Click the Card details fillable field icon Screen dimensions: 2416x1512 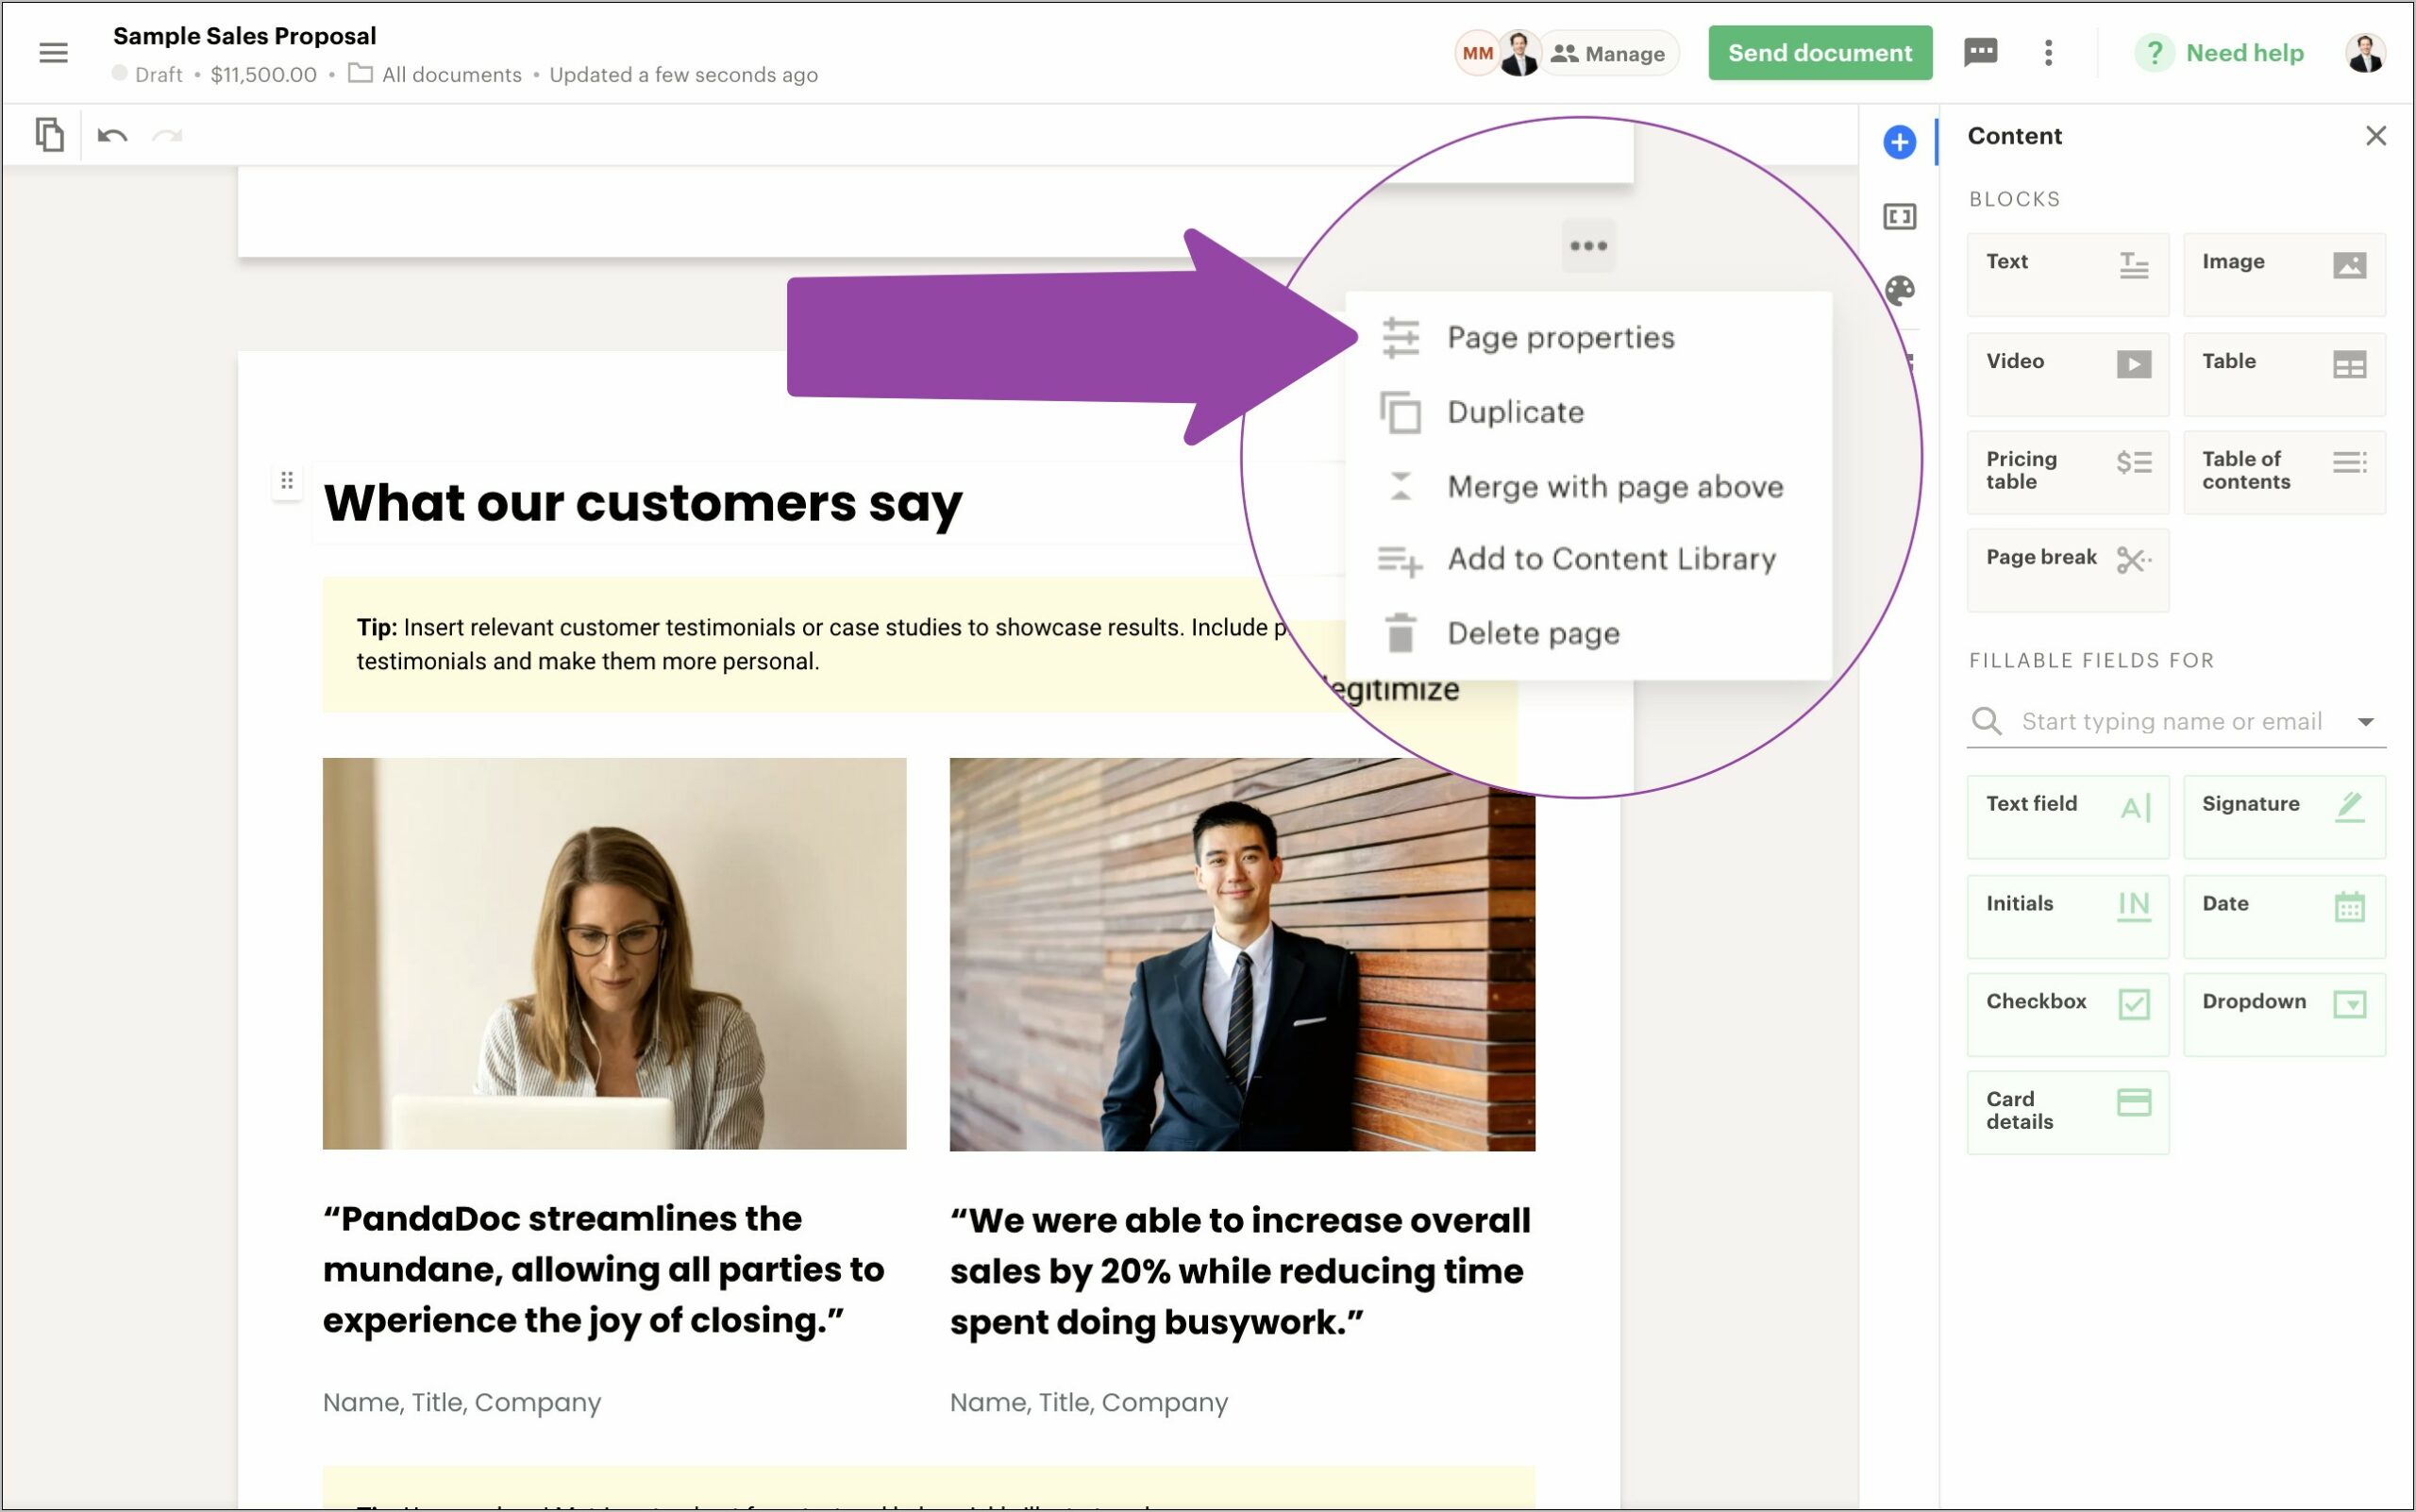pos(2134,1104)
